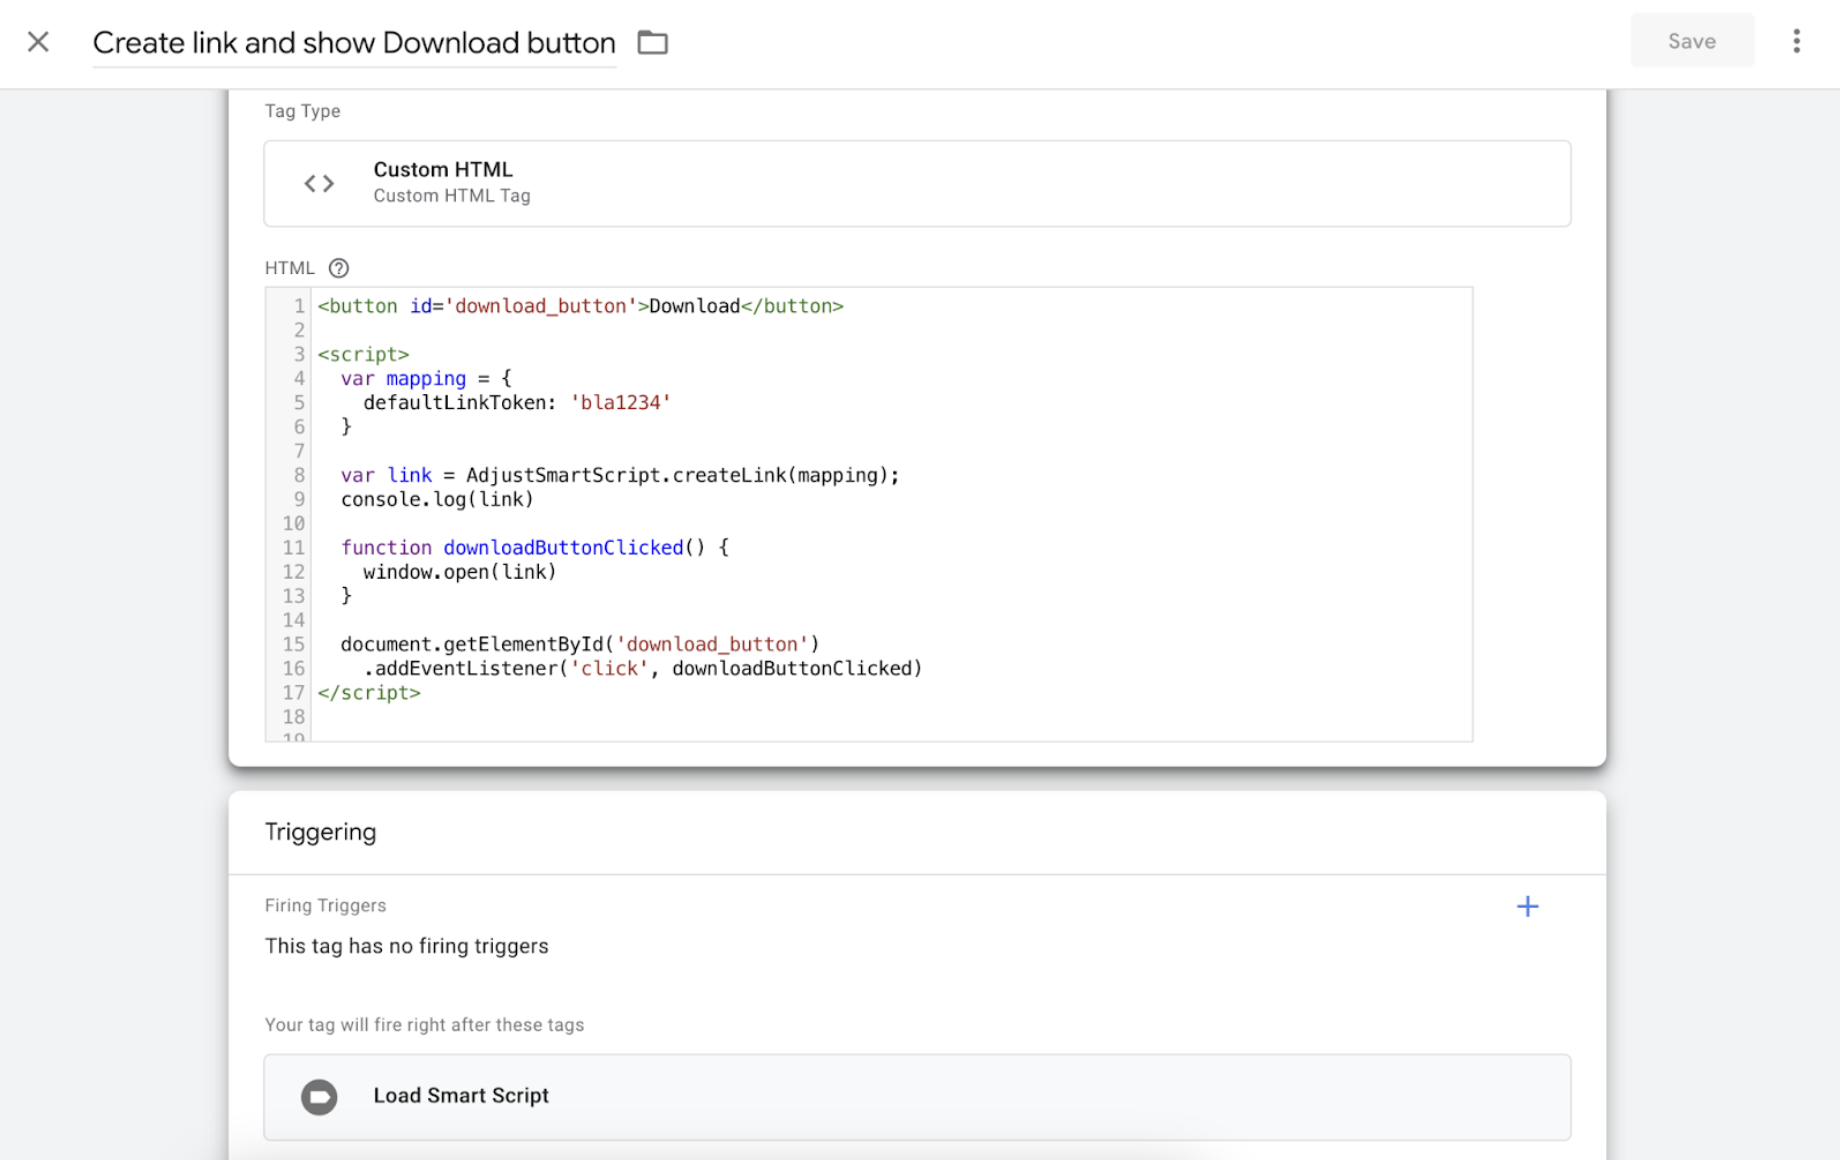The height and width of the screenshot is (1160, 1840).
Task: Click the Triggering section heading
Action: tap(321, 832)
